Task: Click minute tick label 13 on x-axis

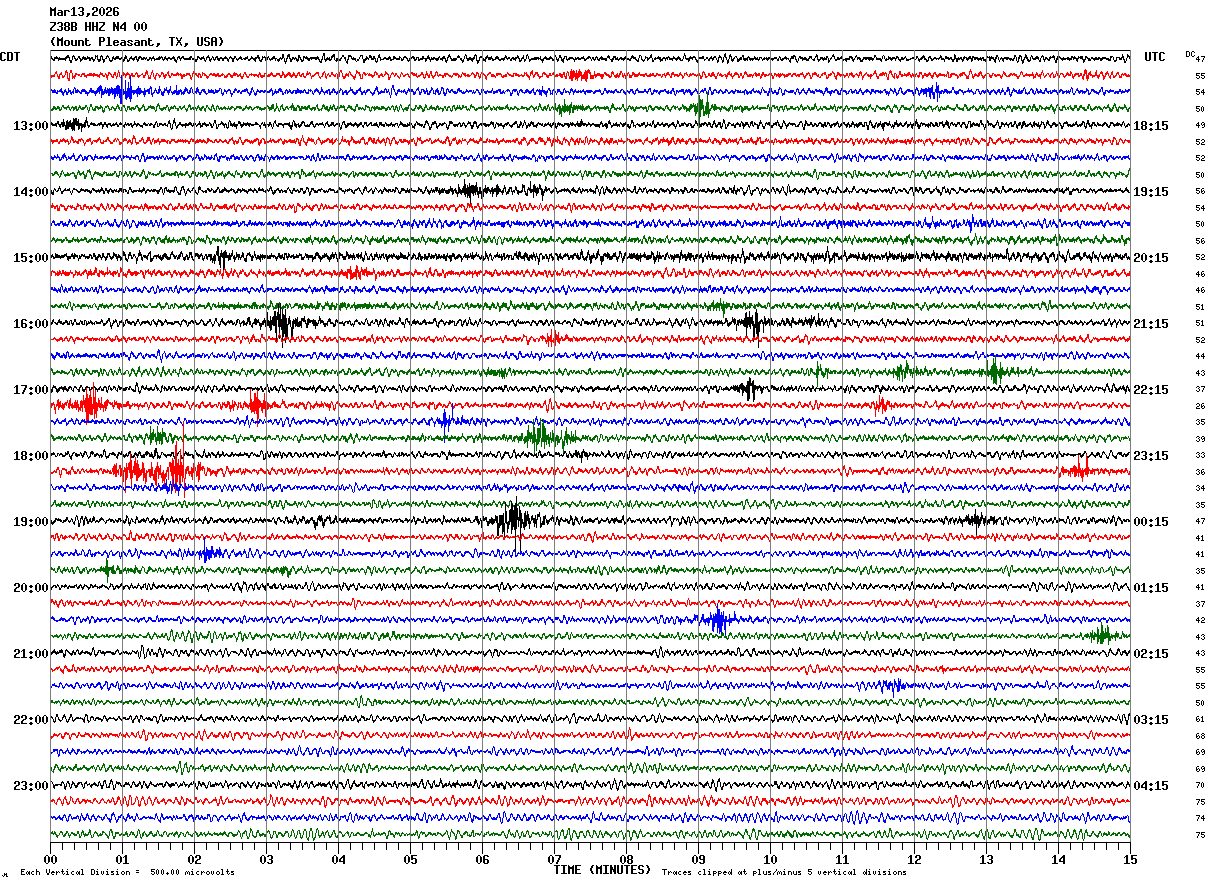Action: [x=986, y=859]
